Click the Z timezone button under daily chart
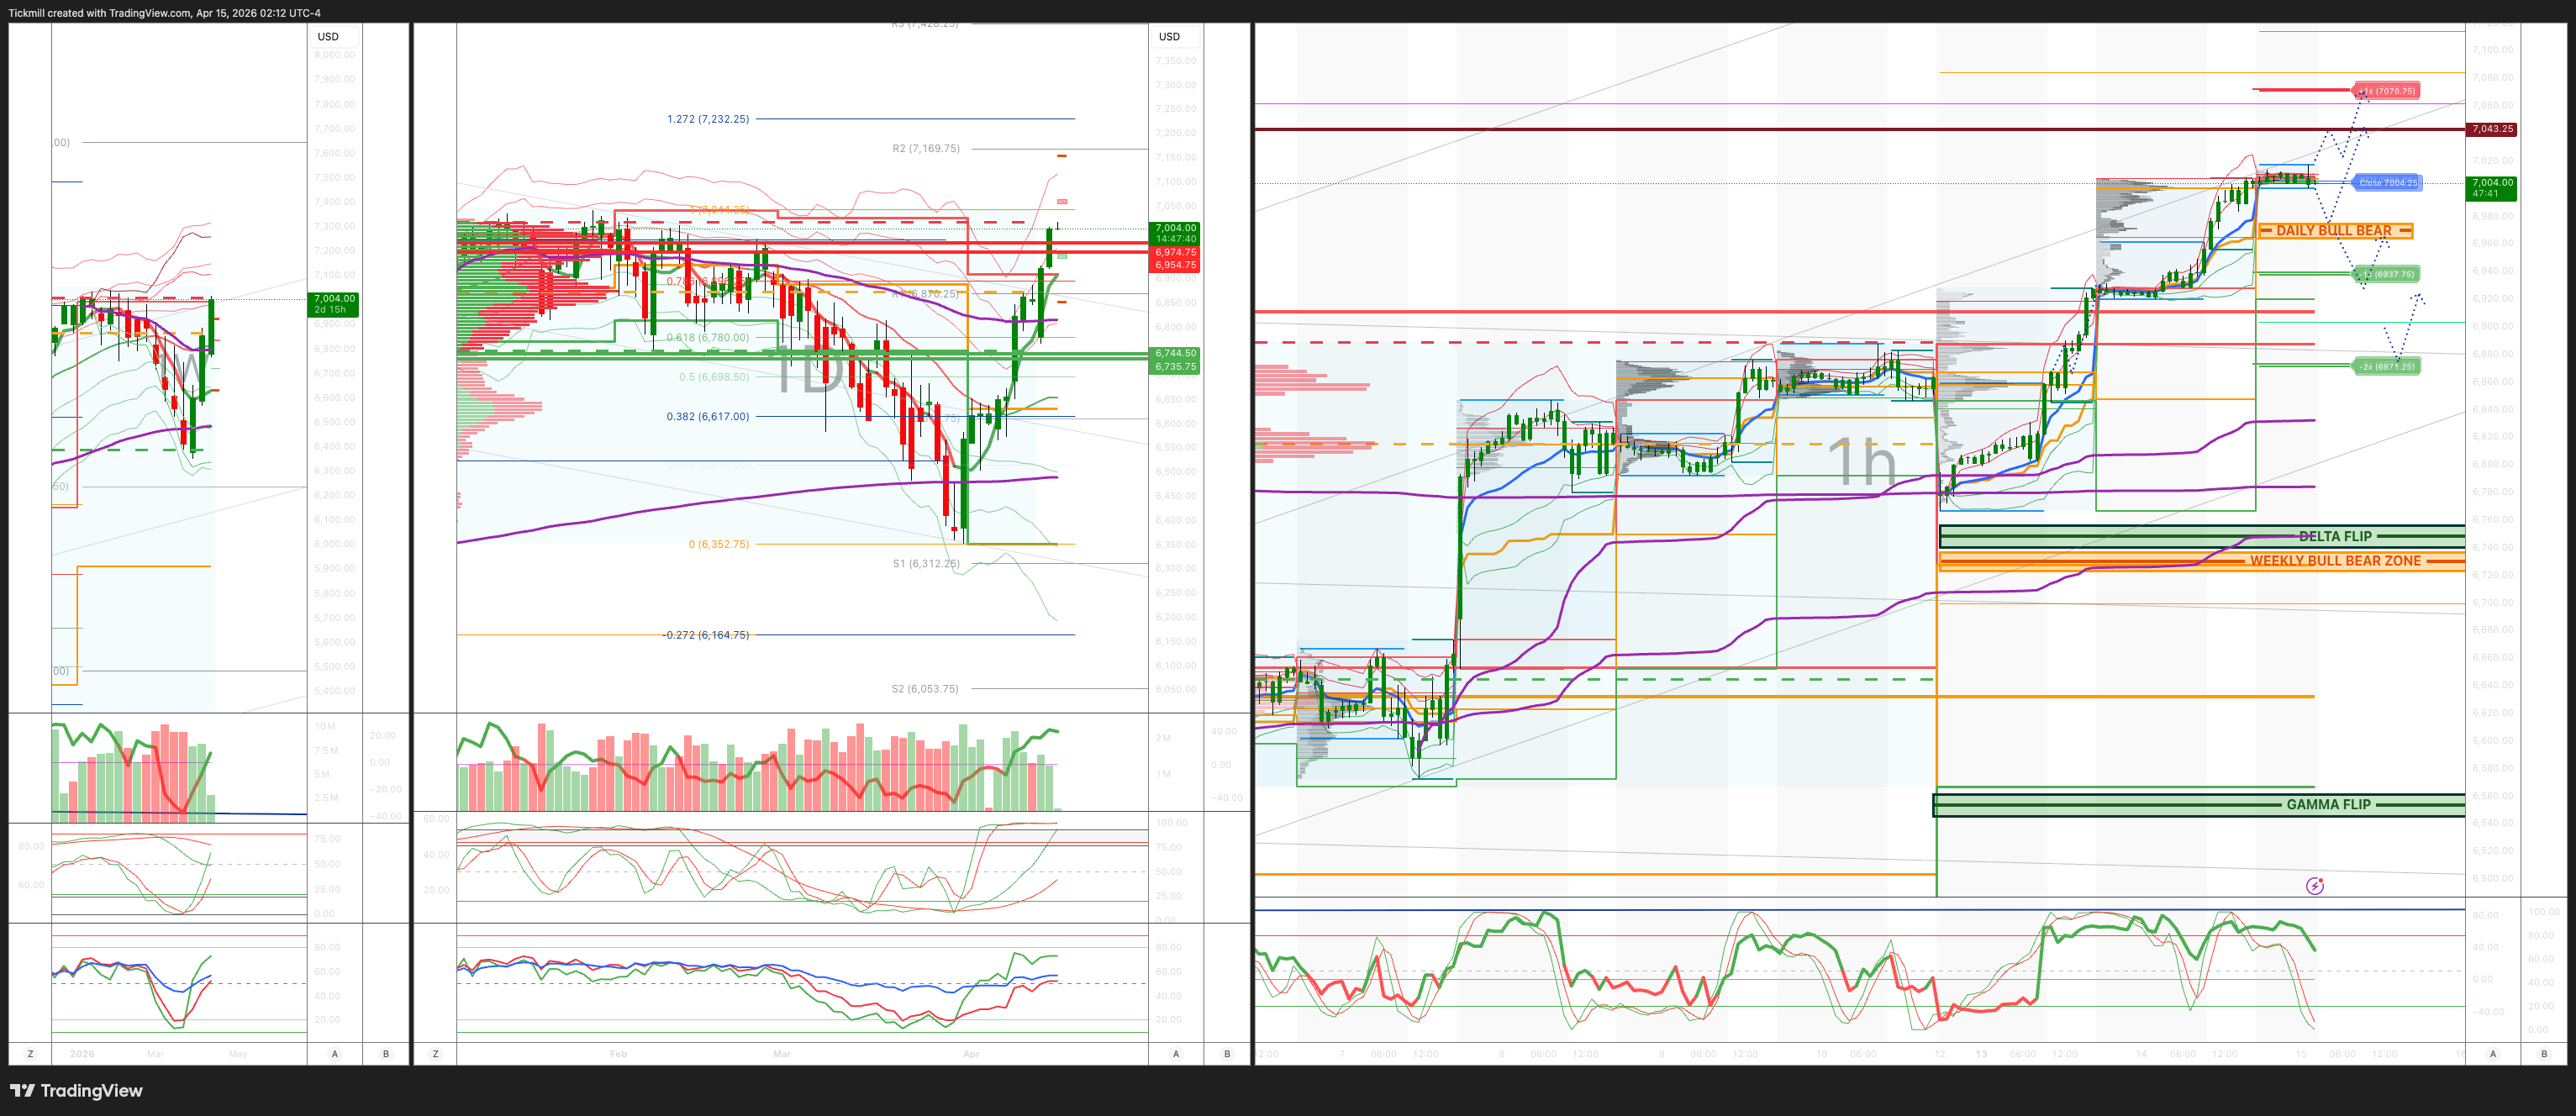The width and height of the screenshot is (2576, 1116). [435, 1053]
